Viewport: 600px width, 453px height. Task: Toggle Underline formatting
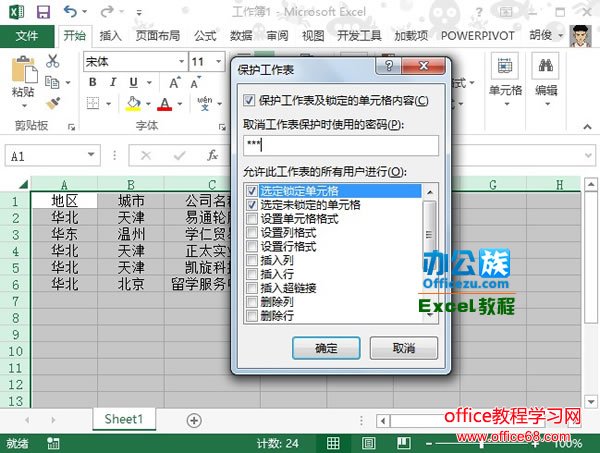click(x=133, y=82)
